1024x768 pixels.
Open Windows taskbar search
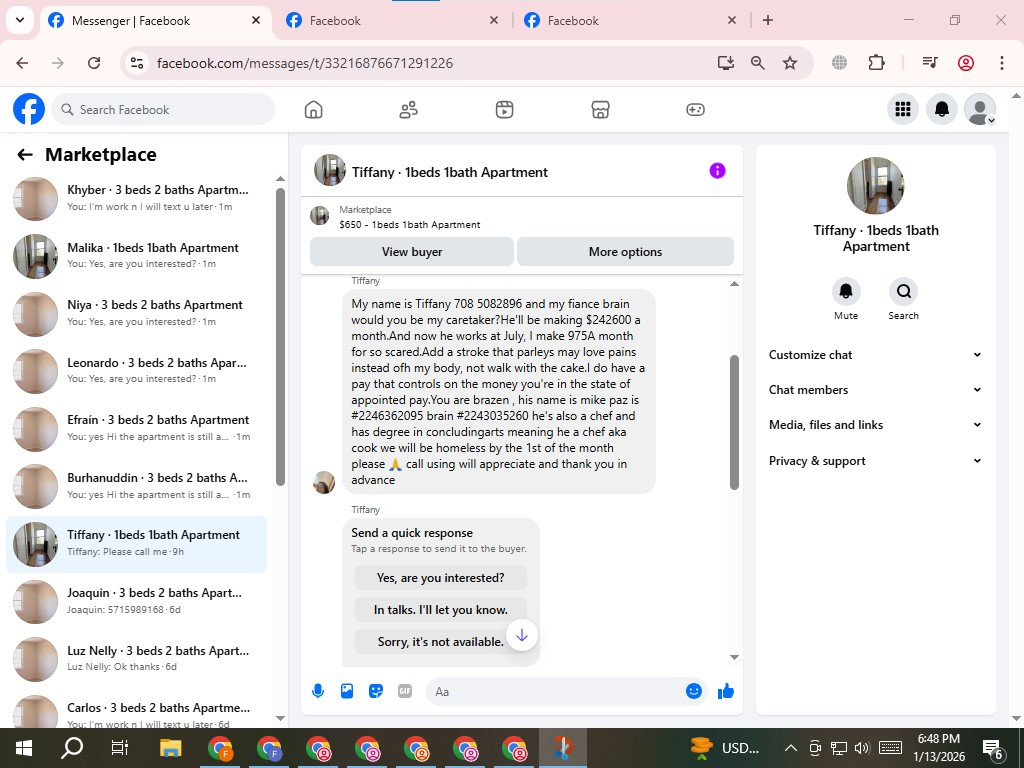coord(72,748)
